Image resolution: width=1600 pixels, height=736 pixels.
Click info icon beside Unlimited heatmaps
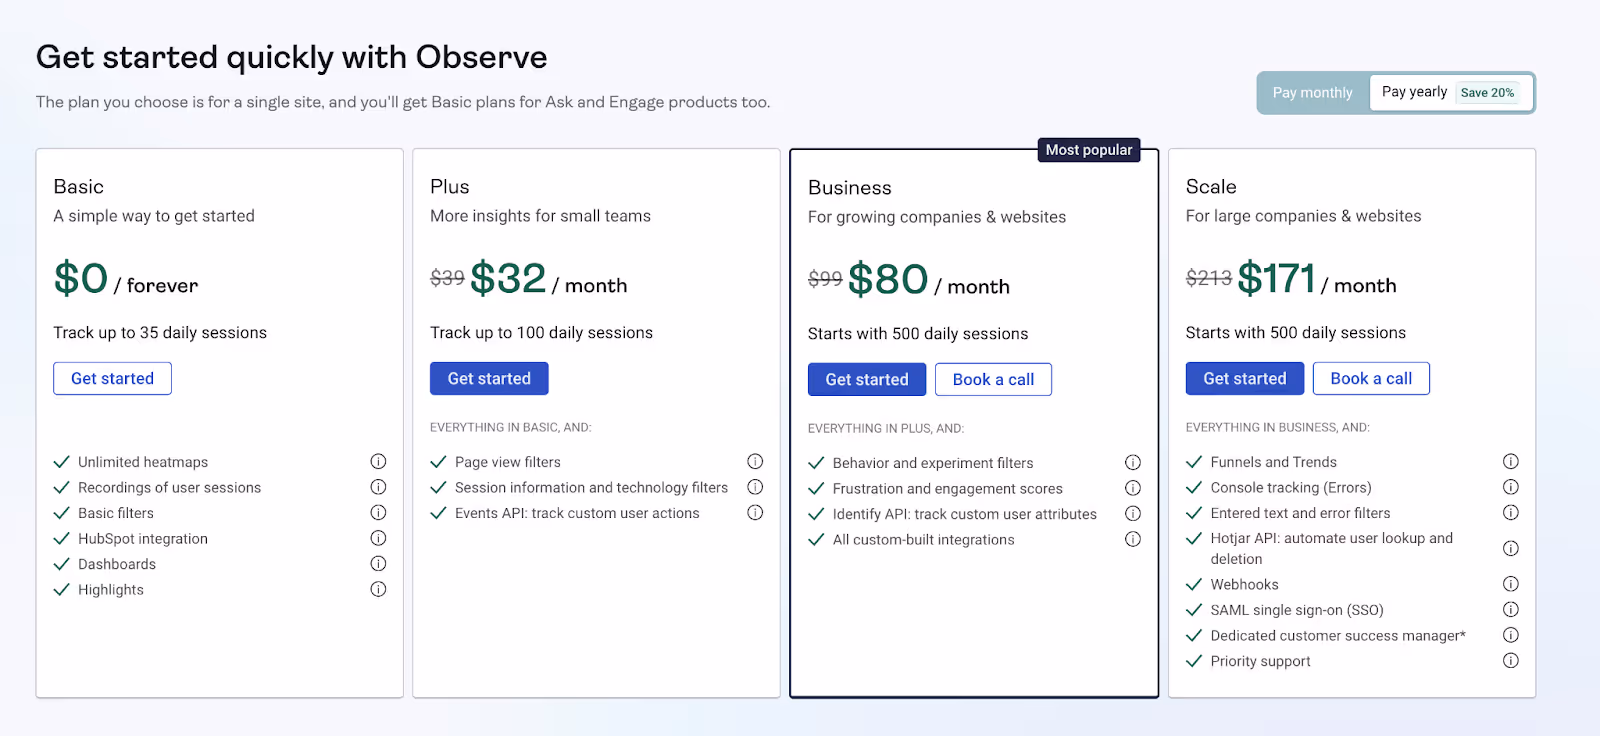[x=378, y=461]
